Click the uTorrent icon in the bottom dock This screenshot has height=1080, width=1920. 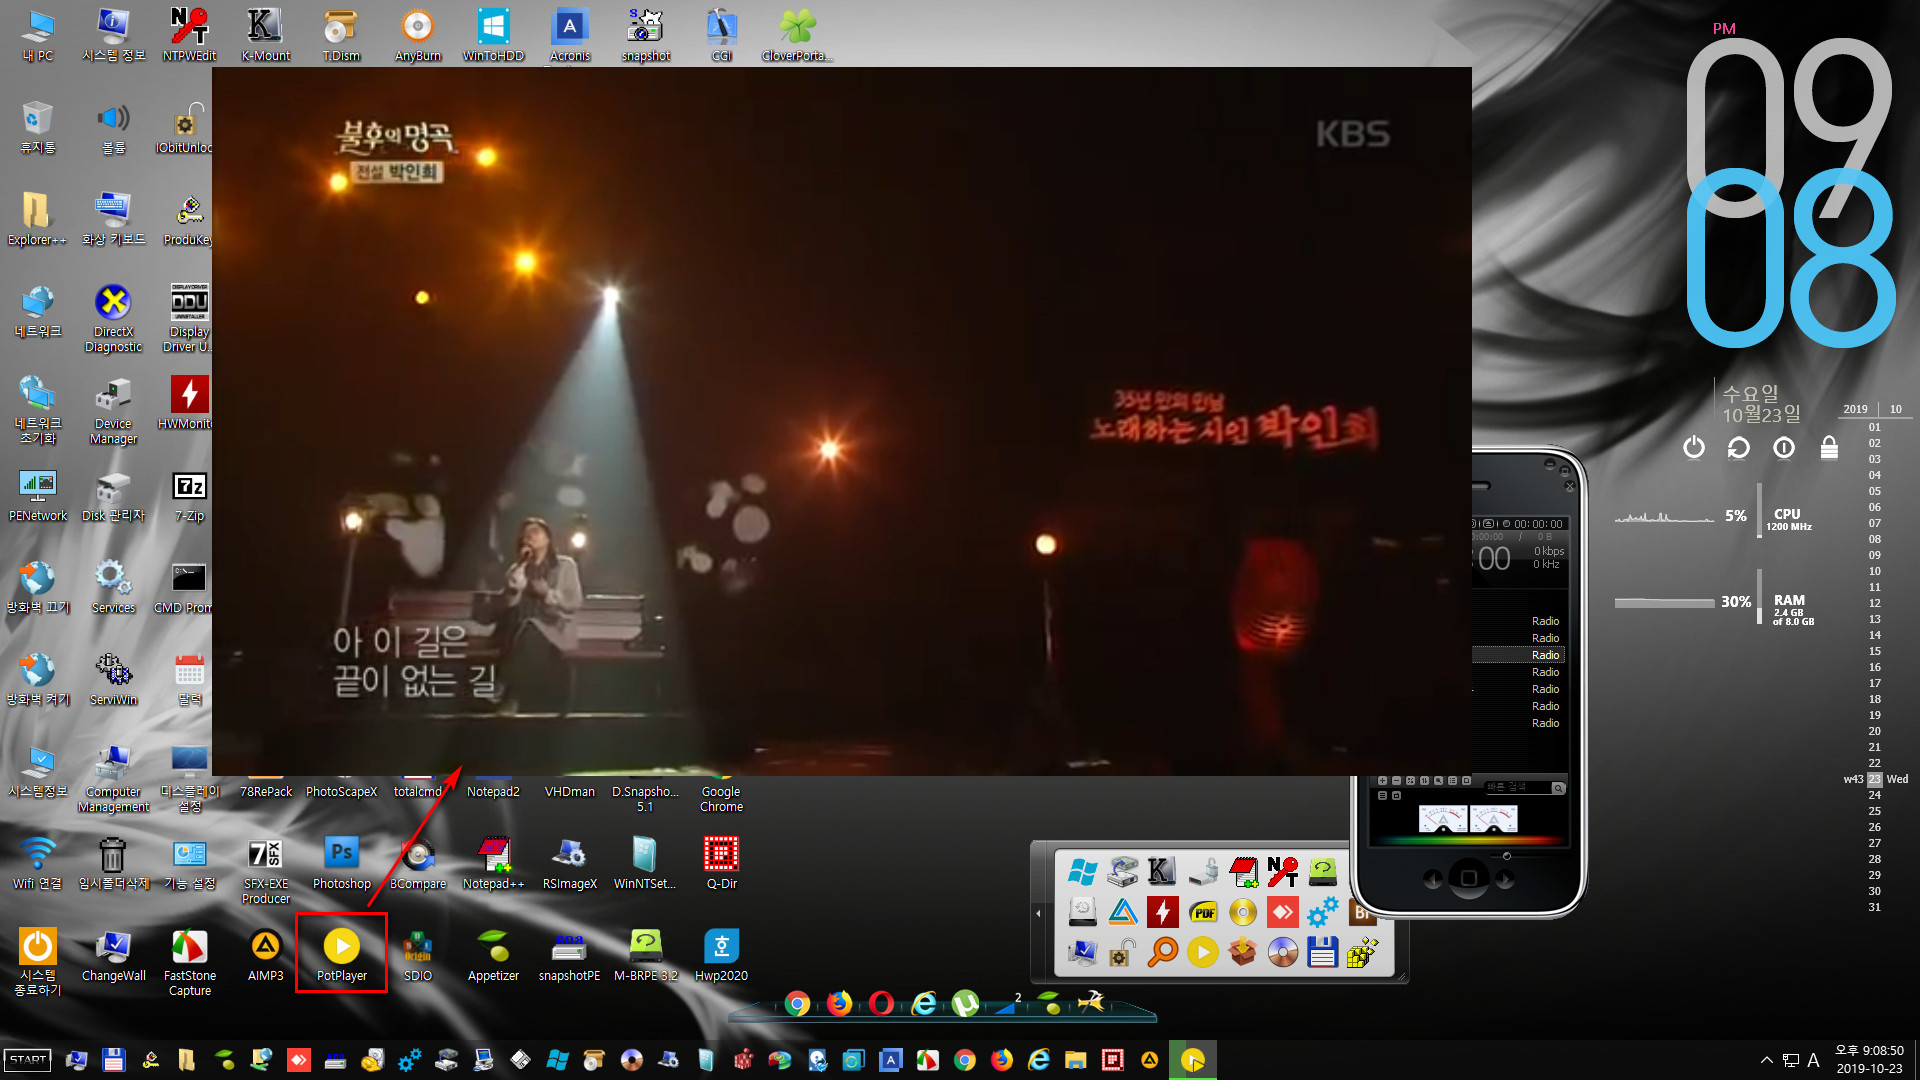pyautogui.click(x=965, y=1003)
